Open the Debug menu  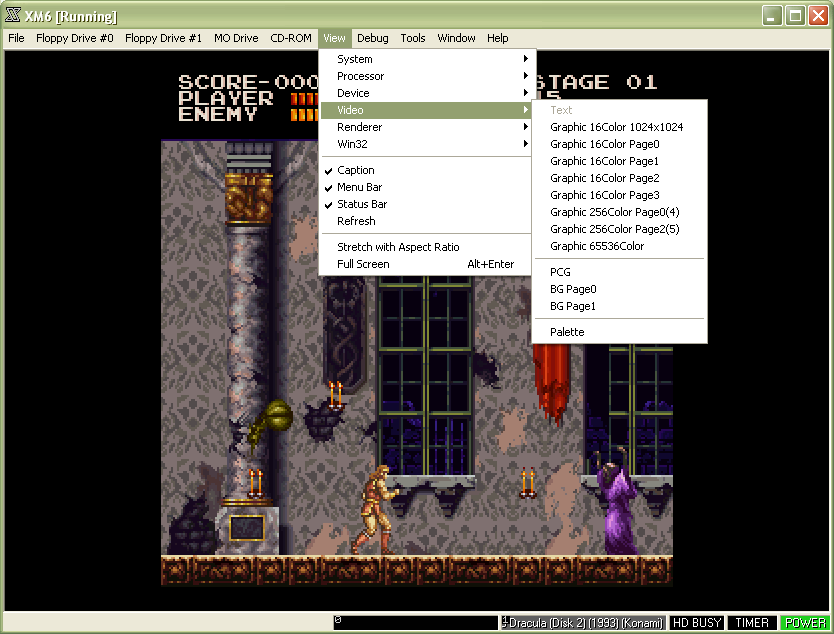pos(372,38)
